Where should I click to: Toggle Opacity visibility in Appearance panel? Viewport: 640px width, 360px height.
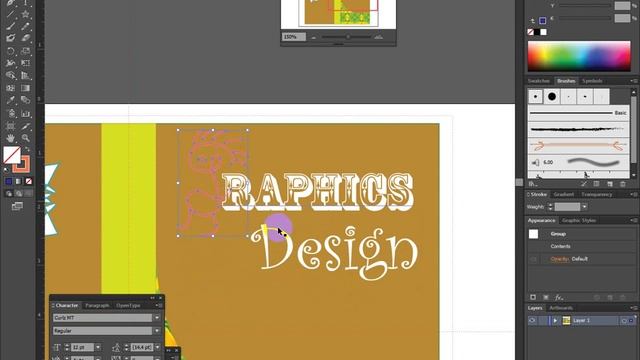[x=533, y=259]
